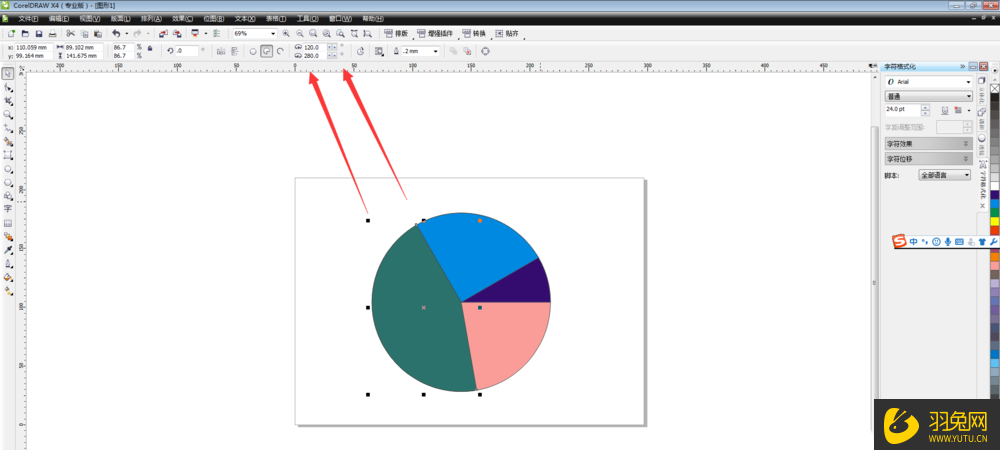Open the Arial font dropdown
The width and height of the screenshot is (1000, 450).
[x=968, y=81]
